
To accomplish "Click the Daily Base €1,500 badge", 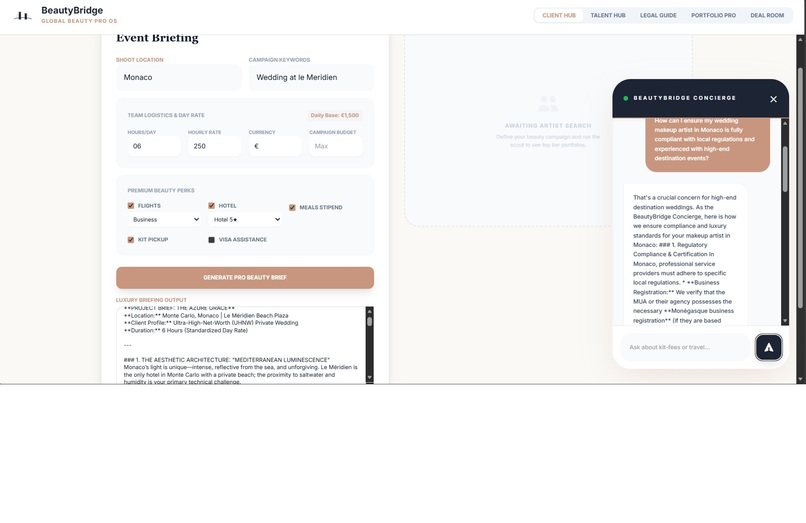I will tap(335, 115).
